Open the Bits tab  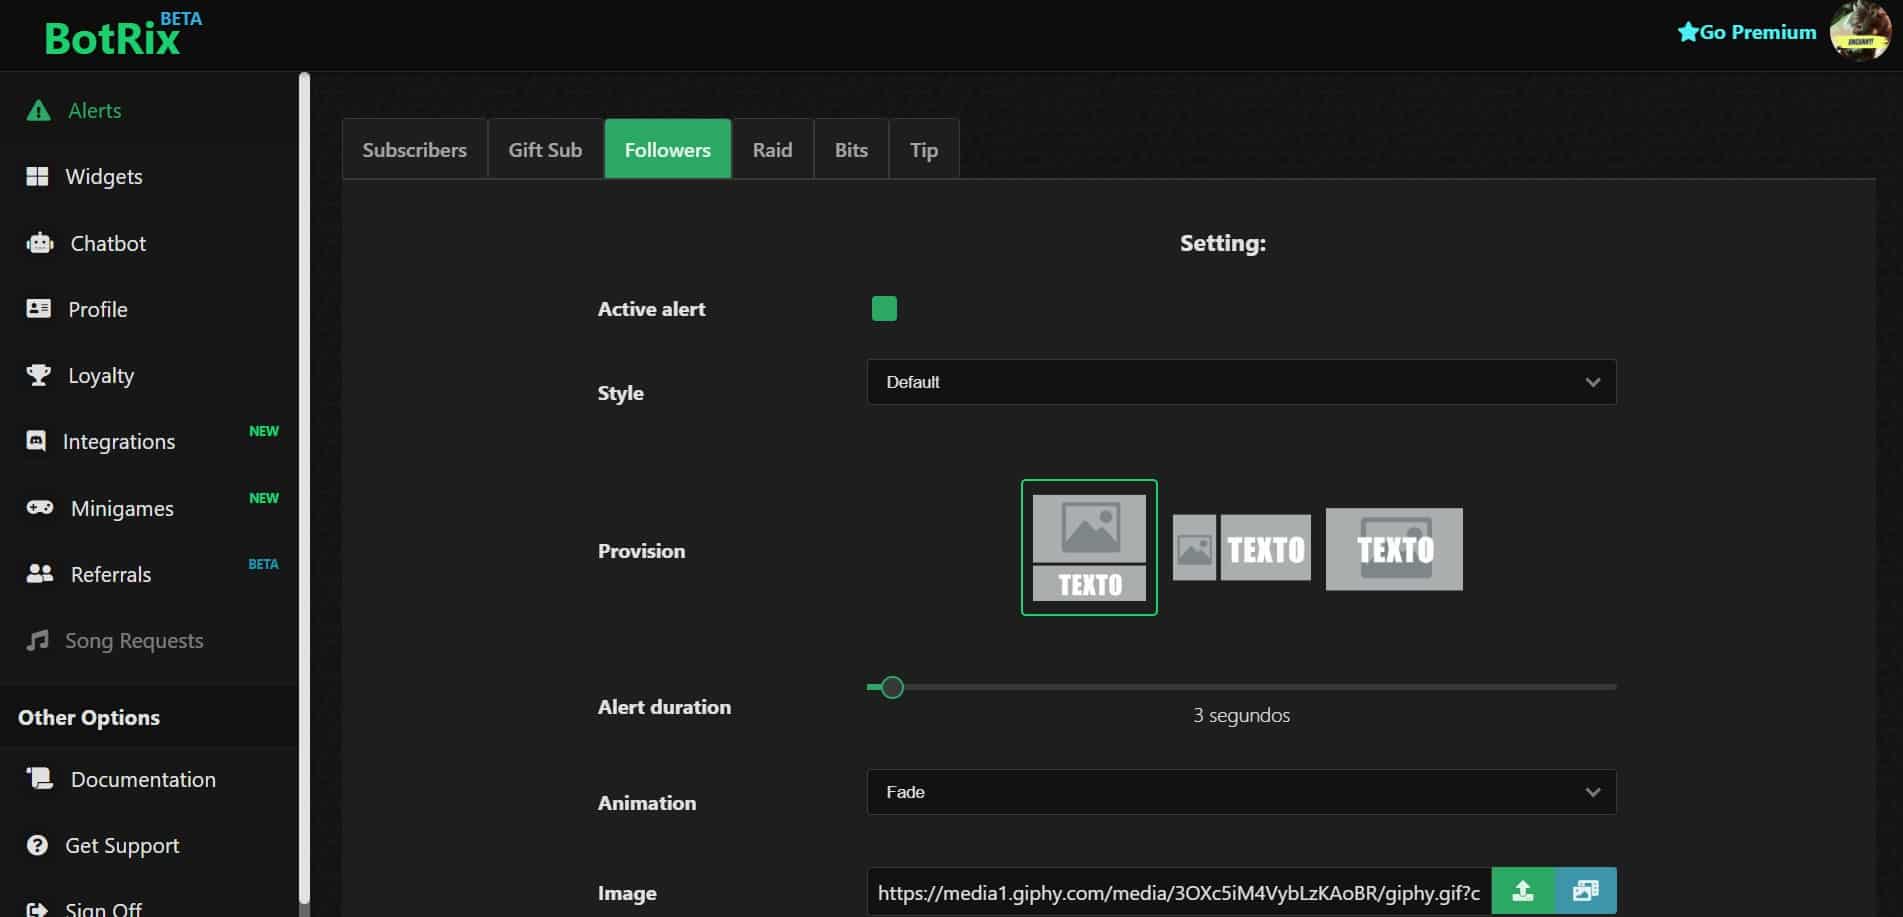(x=851, y=148)
